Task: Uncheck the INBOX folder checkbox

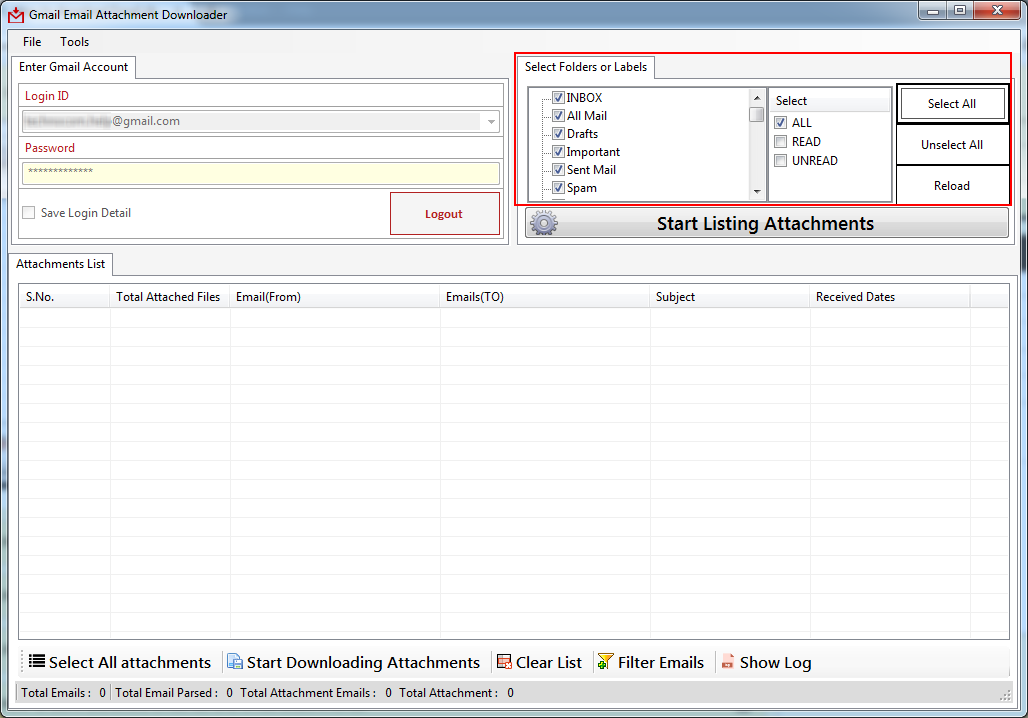Action: tap(558, 98)
